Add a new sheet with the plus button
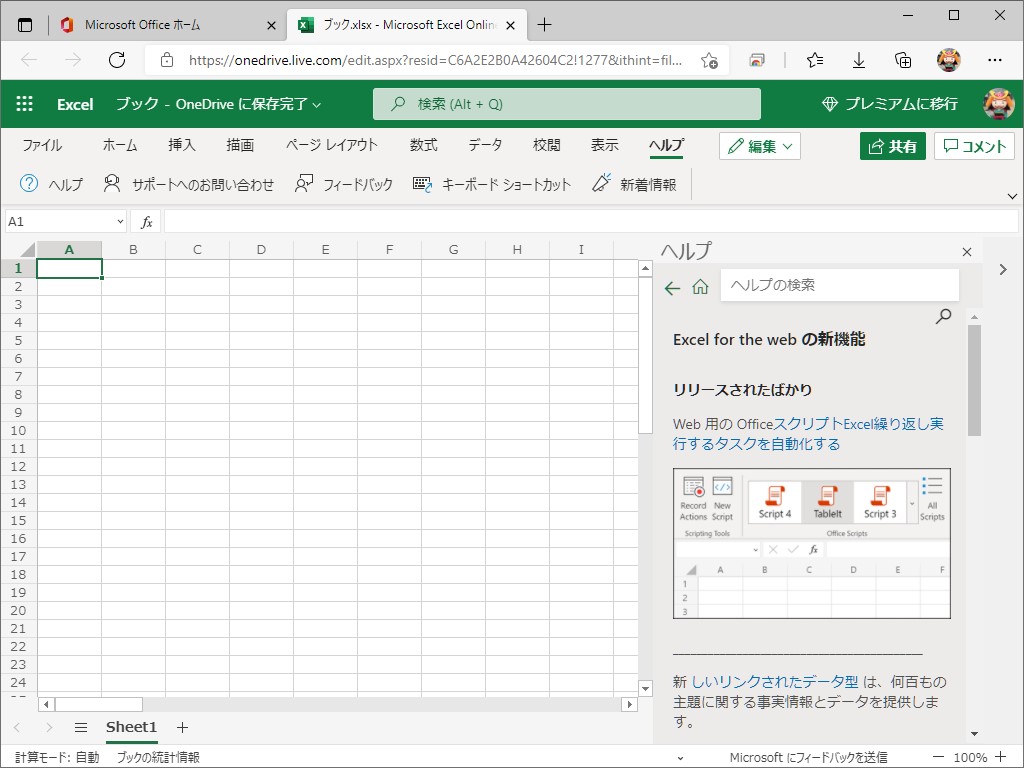The image size is (1024, 768). click(x=182, y=727)
